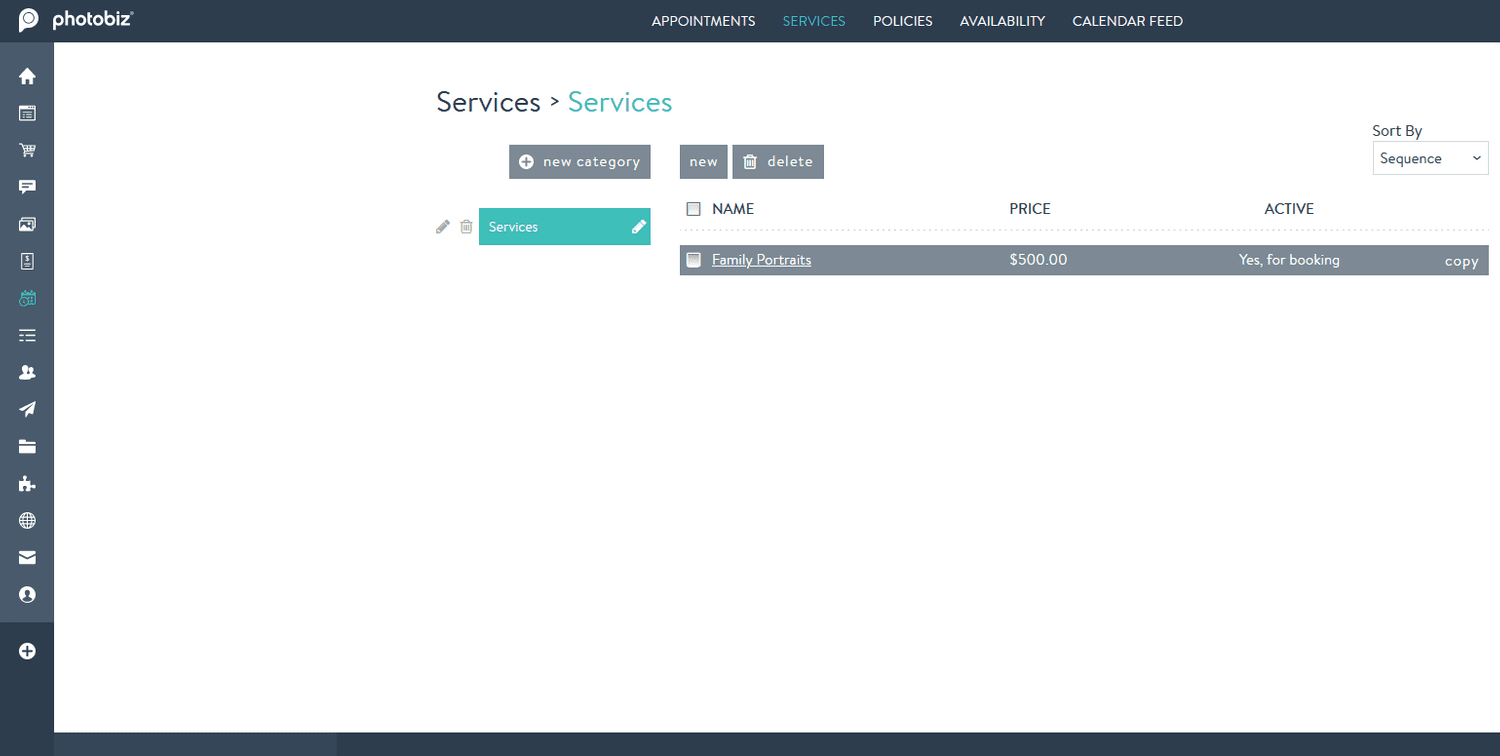Select the globe domains icon in the sidebar
This screenshot has height=756, width=1500.
tap(27, 520)
